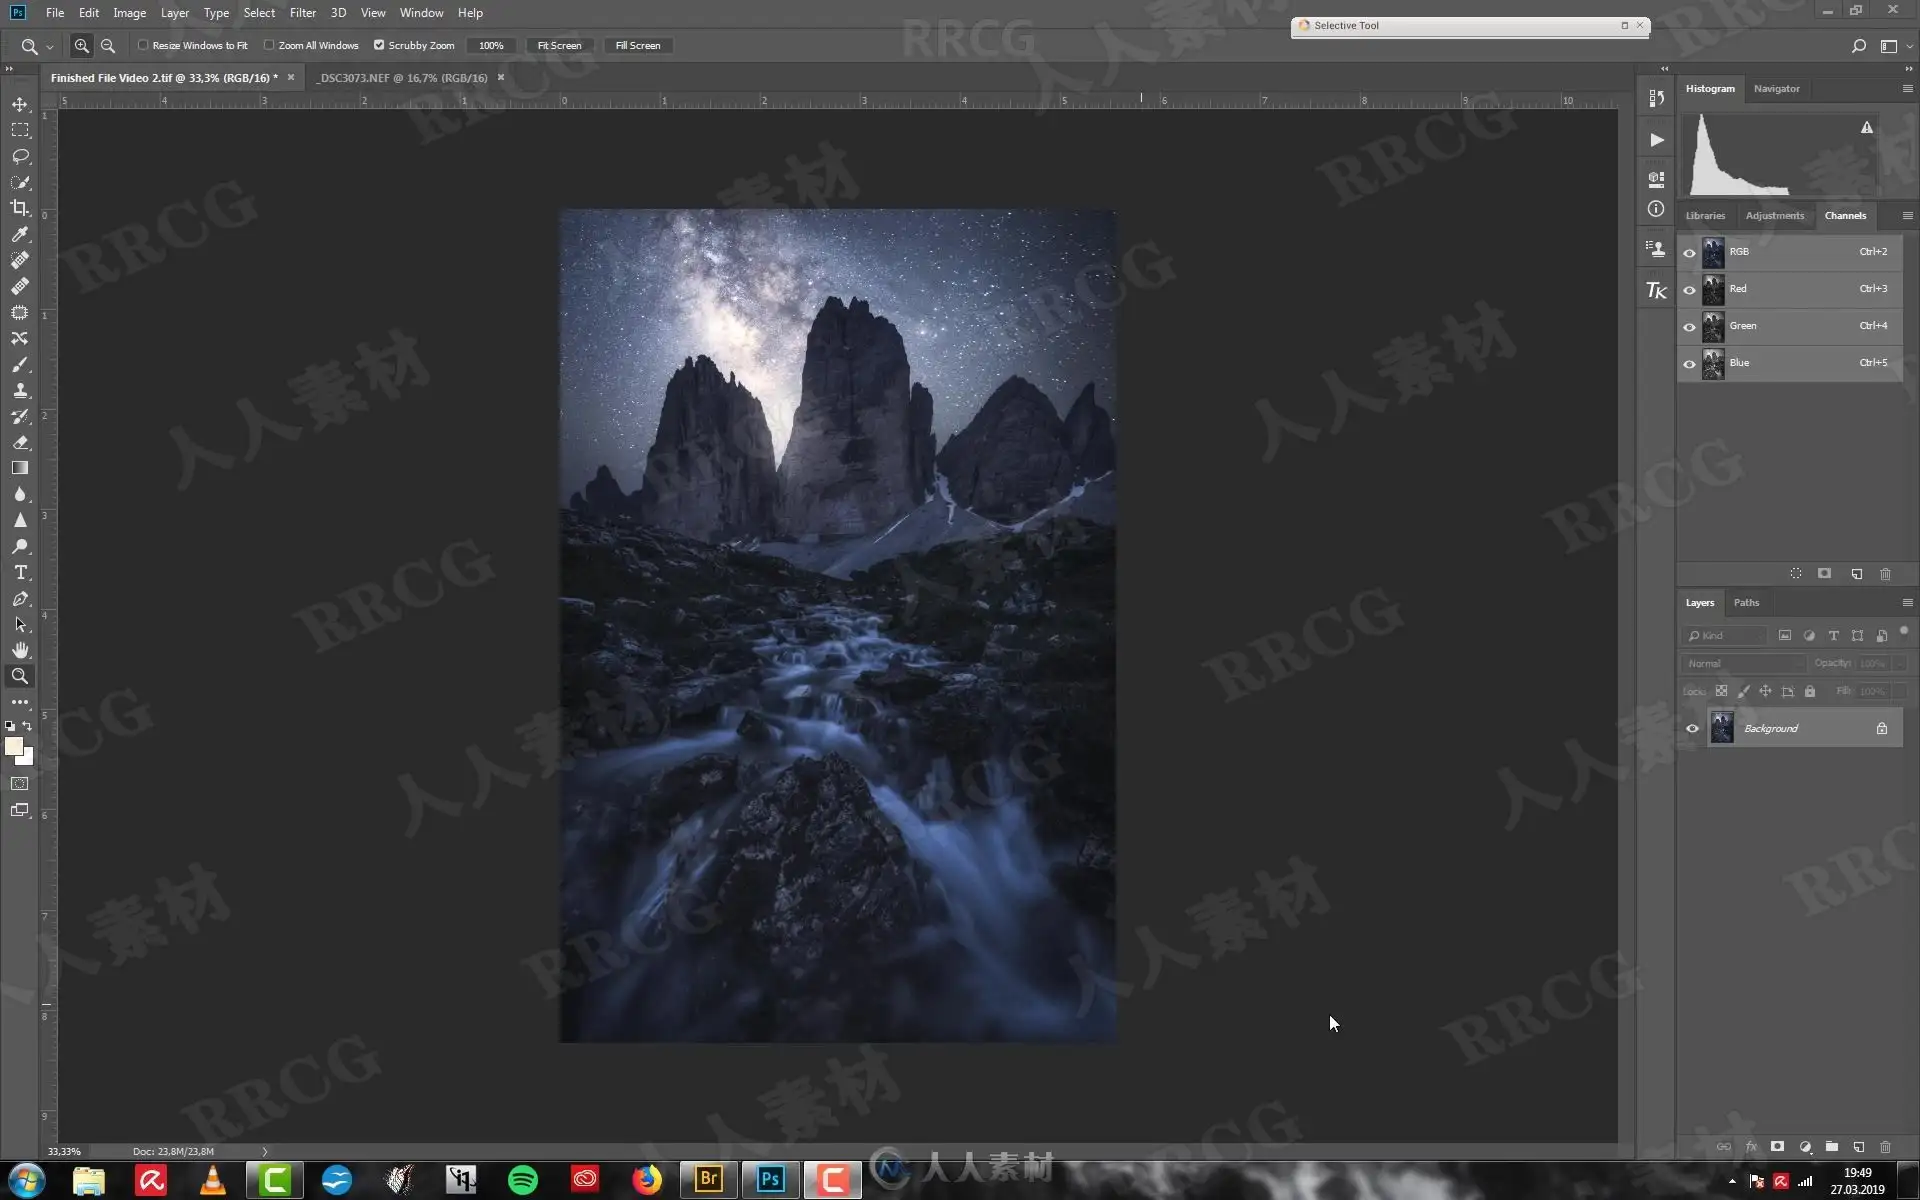Hide the Blue channel eye
The image size is (1920, 1200).
[x=1689, y=364]
